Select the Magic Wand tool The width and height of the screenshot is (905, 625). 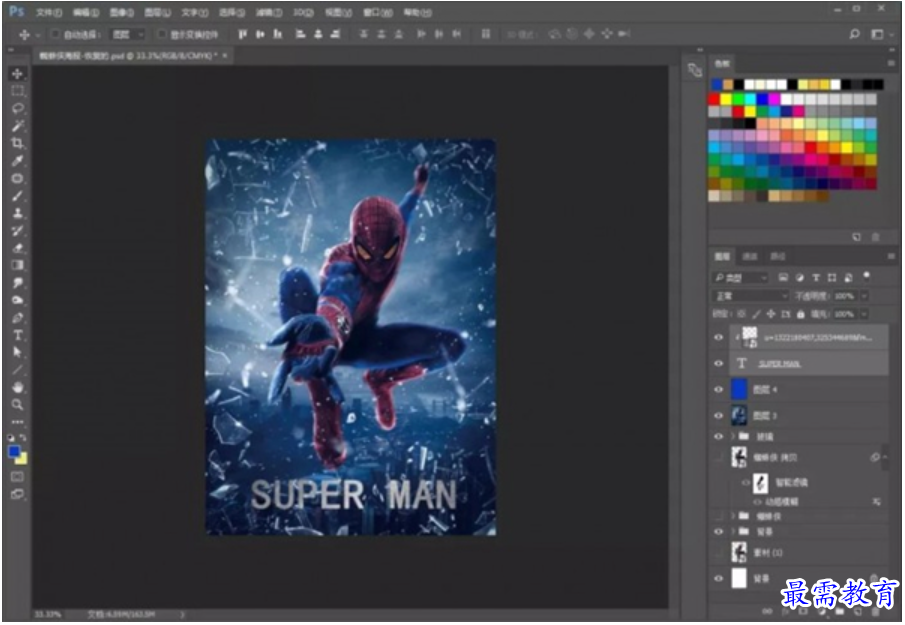pos(17,126)
